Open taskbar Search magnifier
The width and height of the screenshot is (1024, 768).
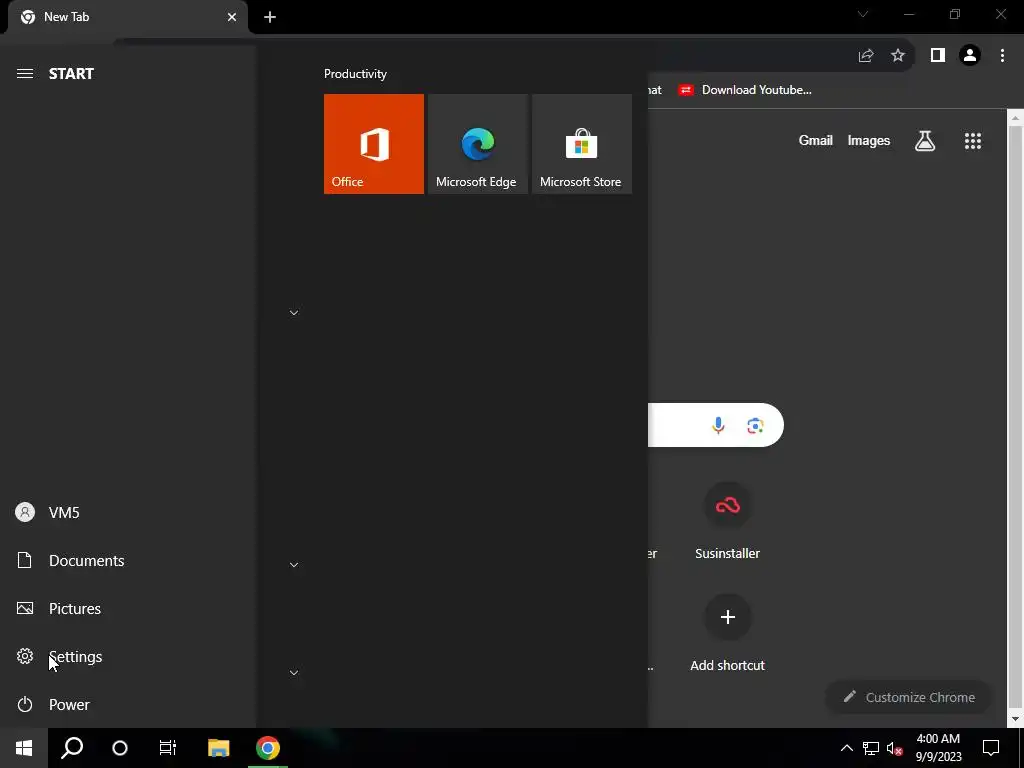pos(72,748)
